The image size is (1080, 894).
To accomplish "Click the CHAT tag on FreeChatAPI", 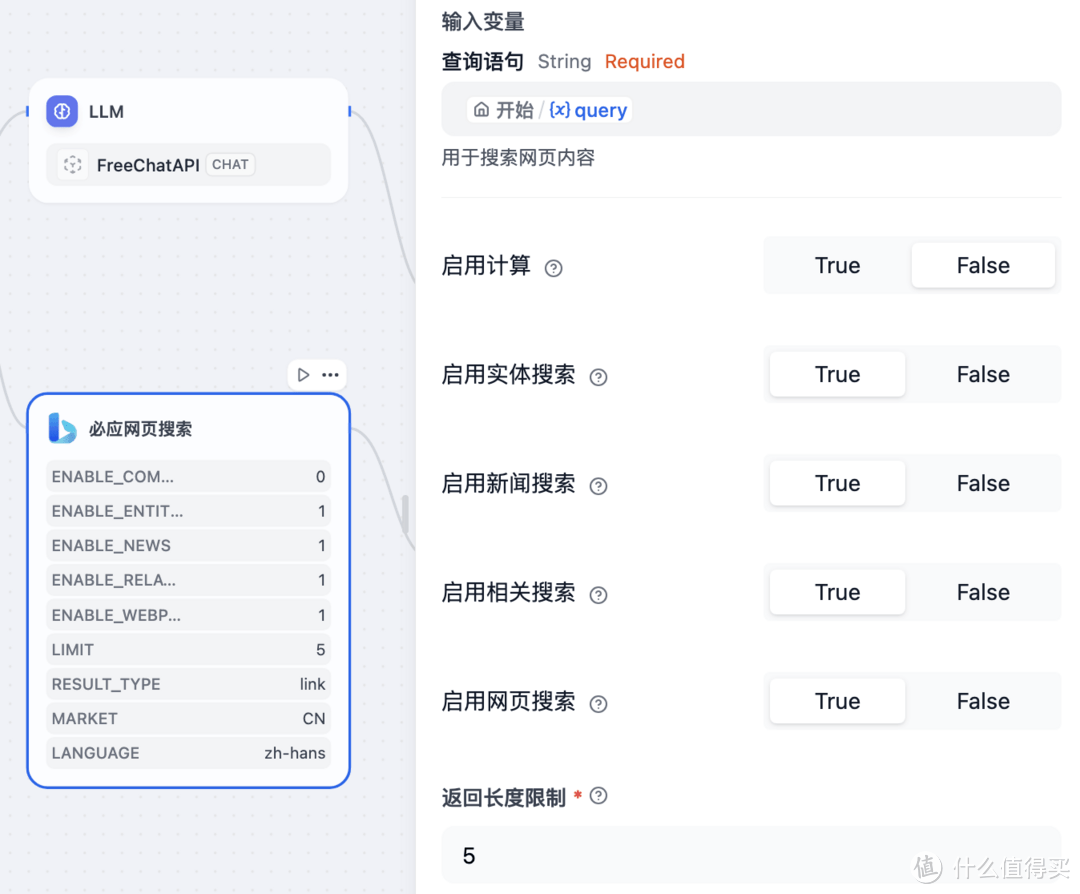I will 230,164.
